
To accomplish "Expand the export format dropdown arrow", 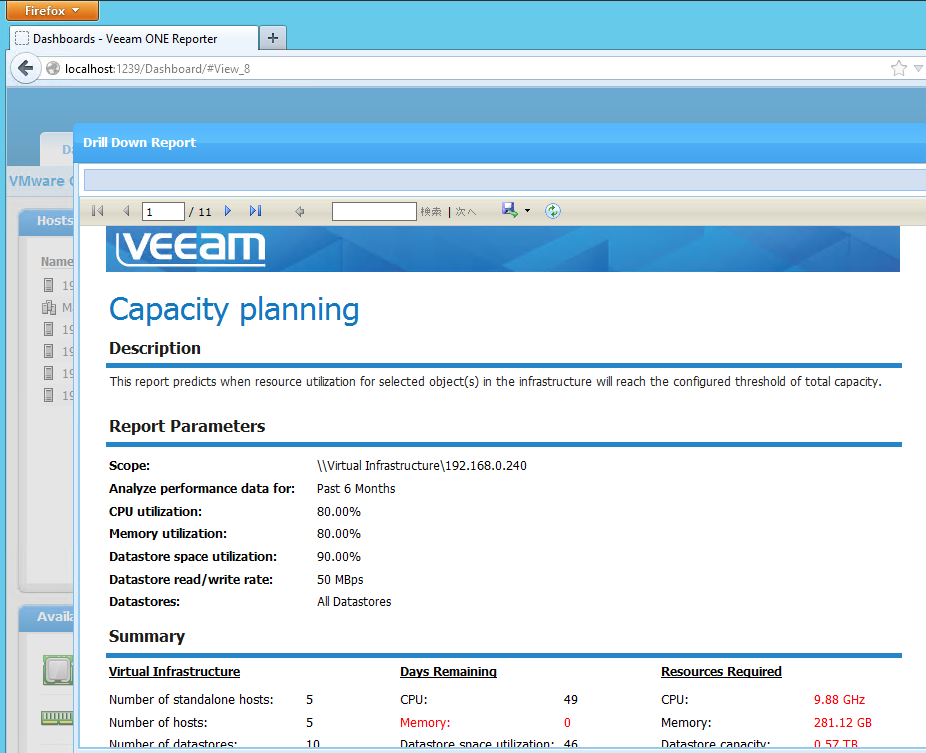I will coord(527,210).
